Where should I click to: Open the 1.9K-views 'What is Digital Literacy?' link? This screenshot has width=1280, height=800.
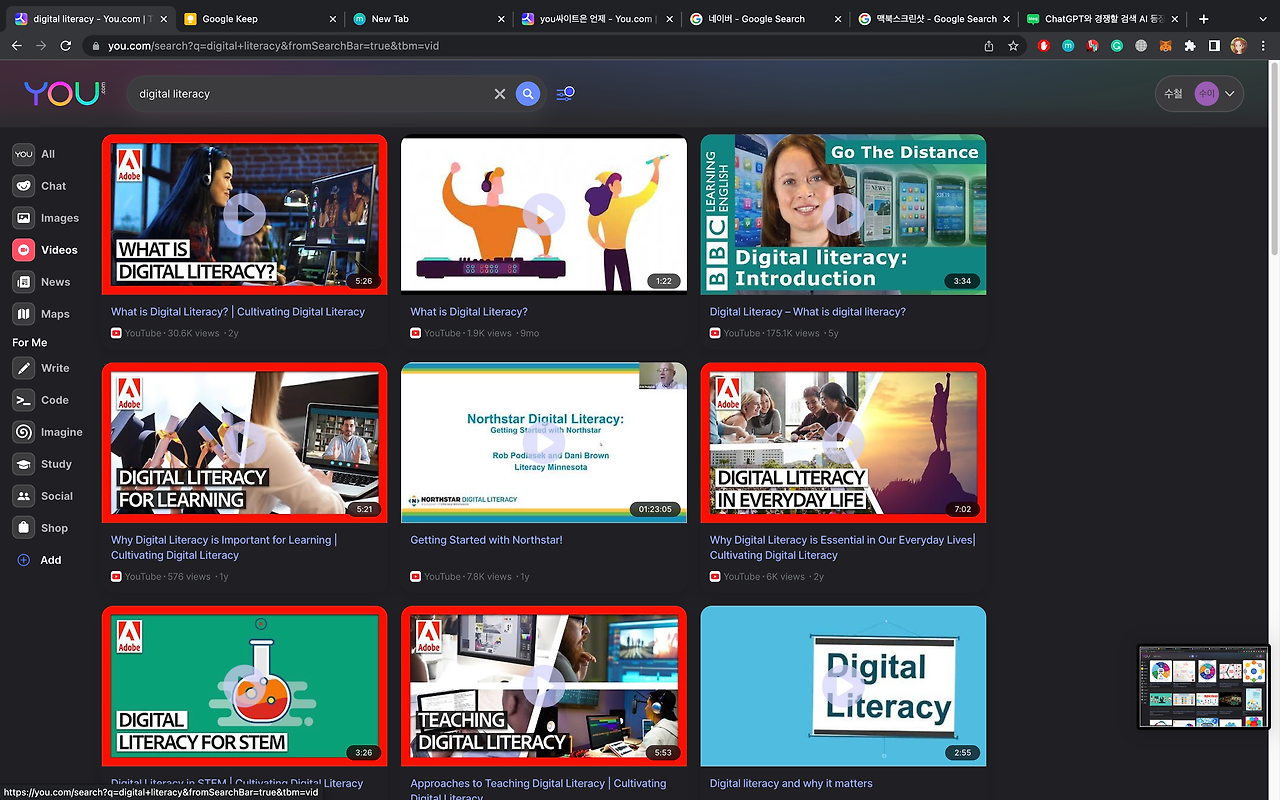pos(469,312)
